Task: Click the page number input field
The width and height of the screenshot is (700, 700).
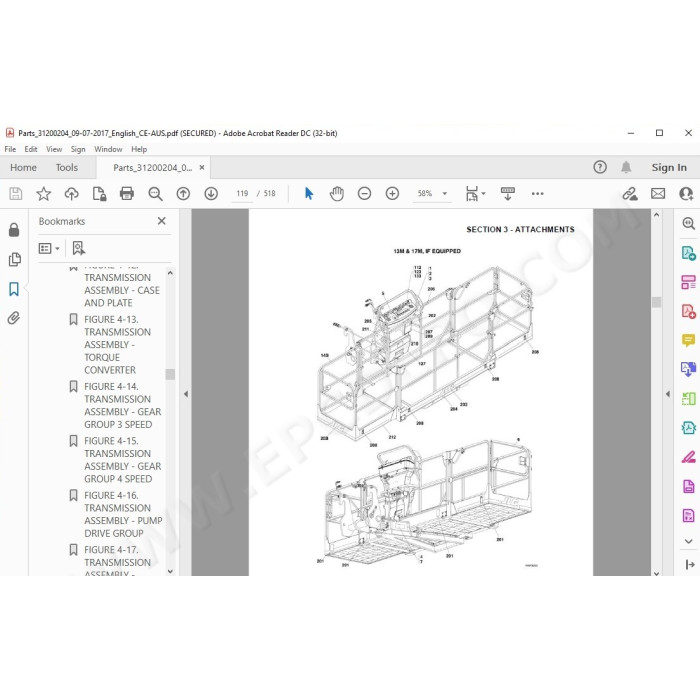Action: (242, 194)
